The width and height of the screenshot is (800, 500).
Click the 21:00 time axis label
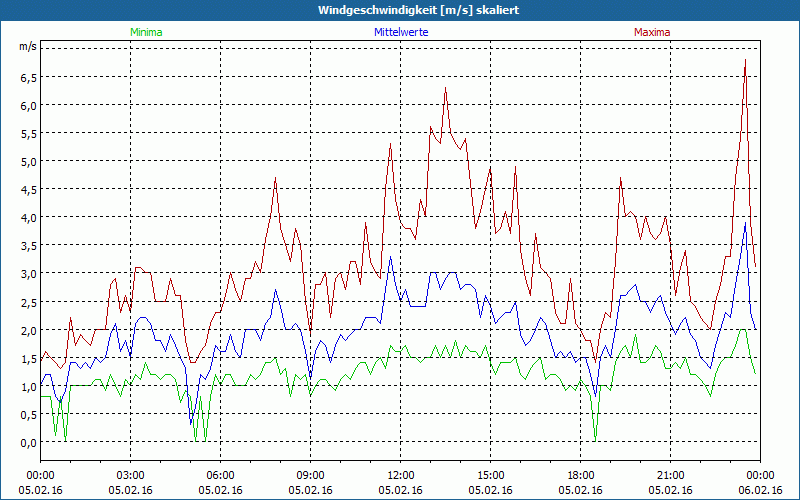(670, 476)
